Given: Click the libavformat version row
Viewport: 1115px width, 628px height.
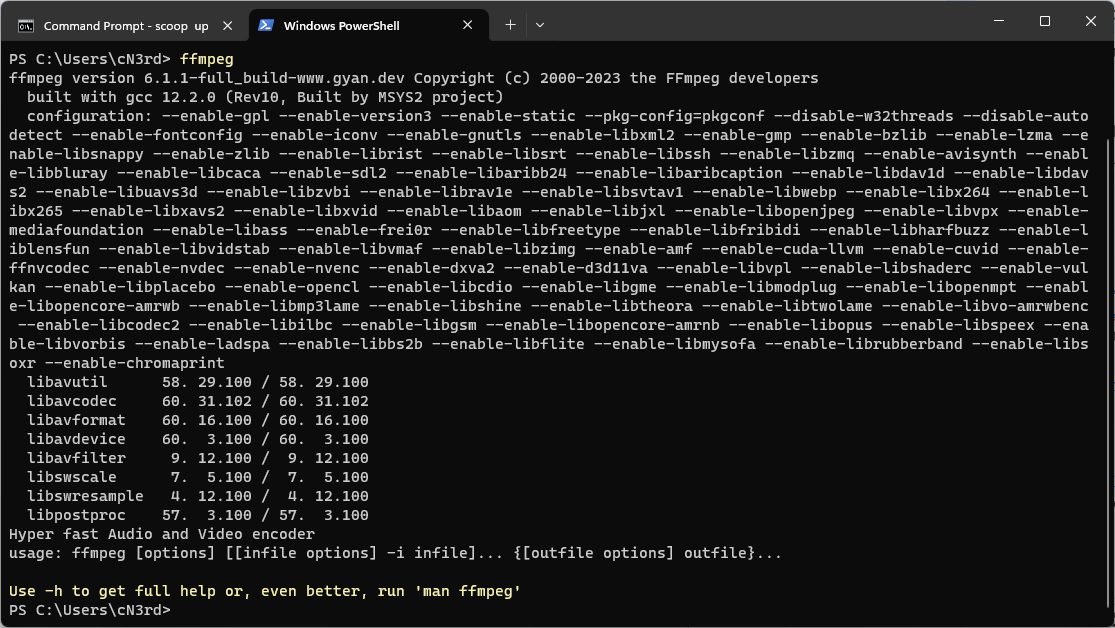Looking at the screenshot, I should [x=198, y=420].
